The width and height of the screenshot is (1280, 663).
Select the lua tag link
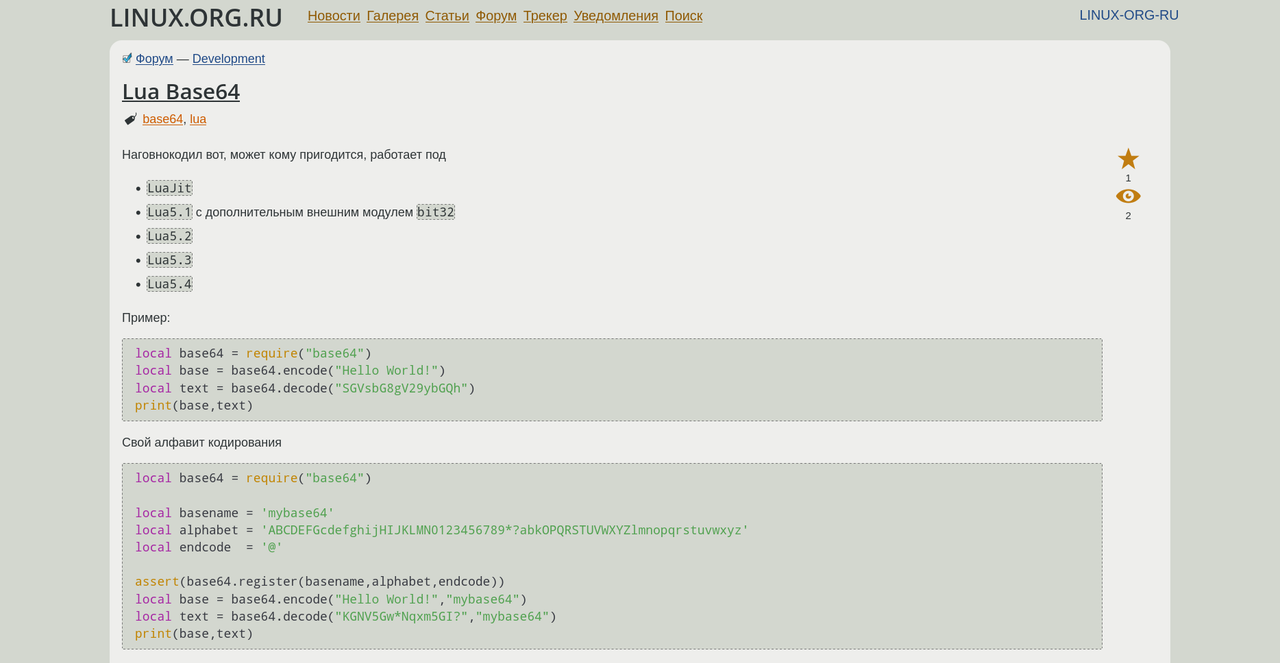[198, 119]
